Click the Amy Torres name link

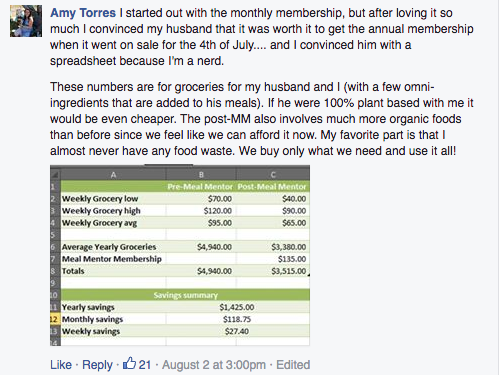(x=83, y=13)
